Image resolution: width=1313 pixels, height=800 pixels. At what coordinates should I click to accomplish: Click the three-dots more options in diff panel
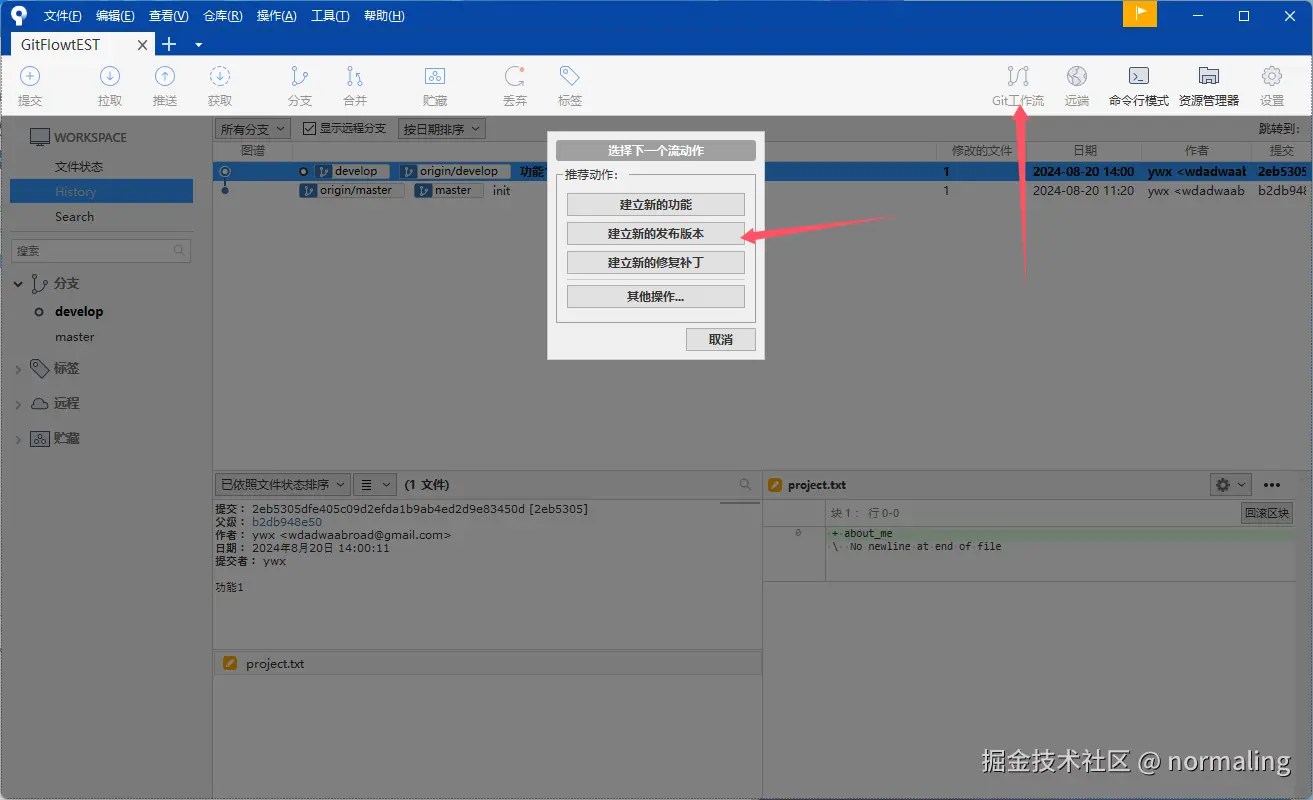tap(1272, 484)
